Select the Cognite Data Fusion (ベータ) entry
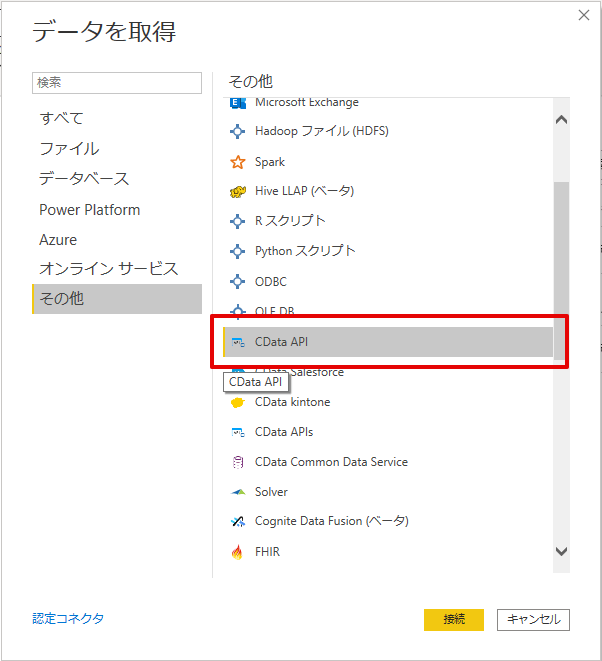The height and width of the screenshot is (661, 602). click(x=388, y=522)
